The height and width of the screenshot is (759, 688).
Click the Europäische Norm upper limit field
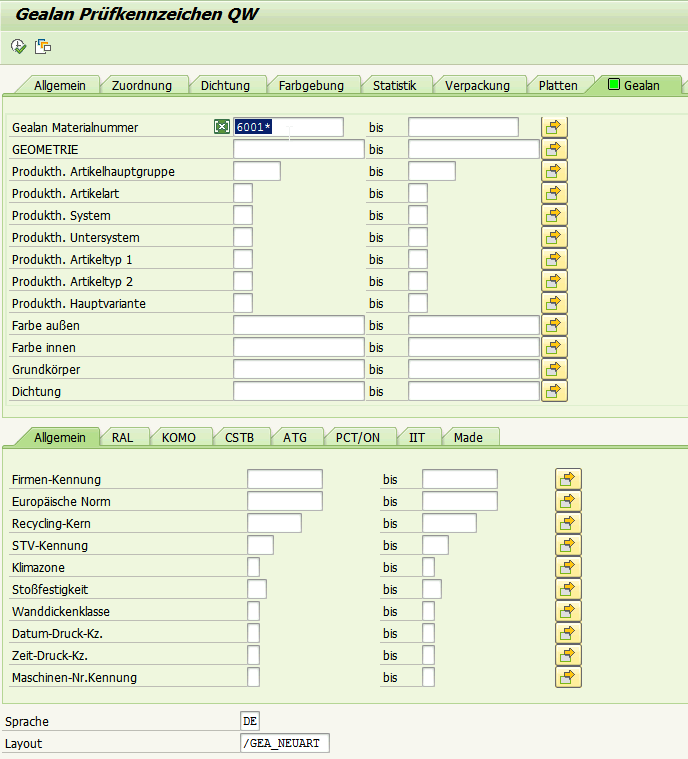[x=459, y=501]
